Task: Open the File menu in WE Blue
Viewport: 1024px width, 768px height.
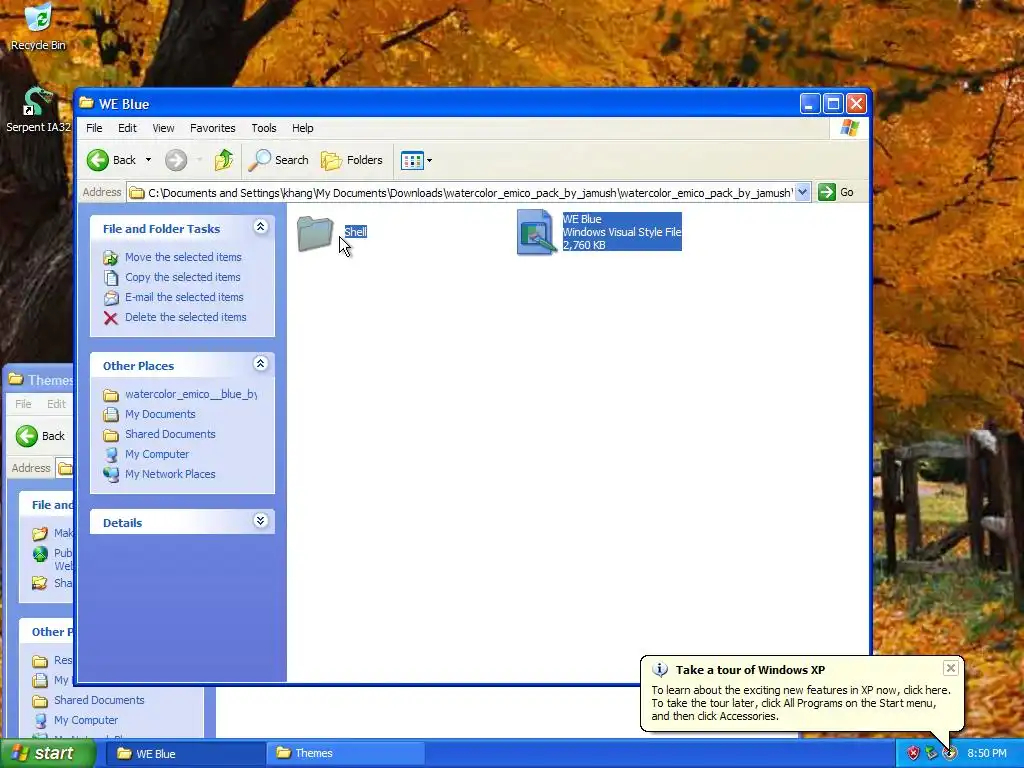Action: (94, 128)
